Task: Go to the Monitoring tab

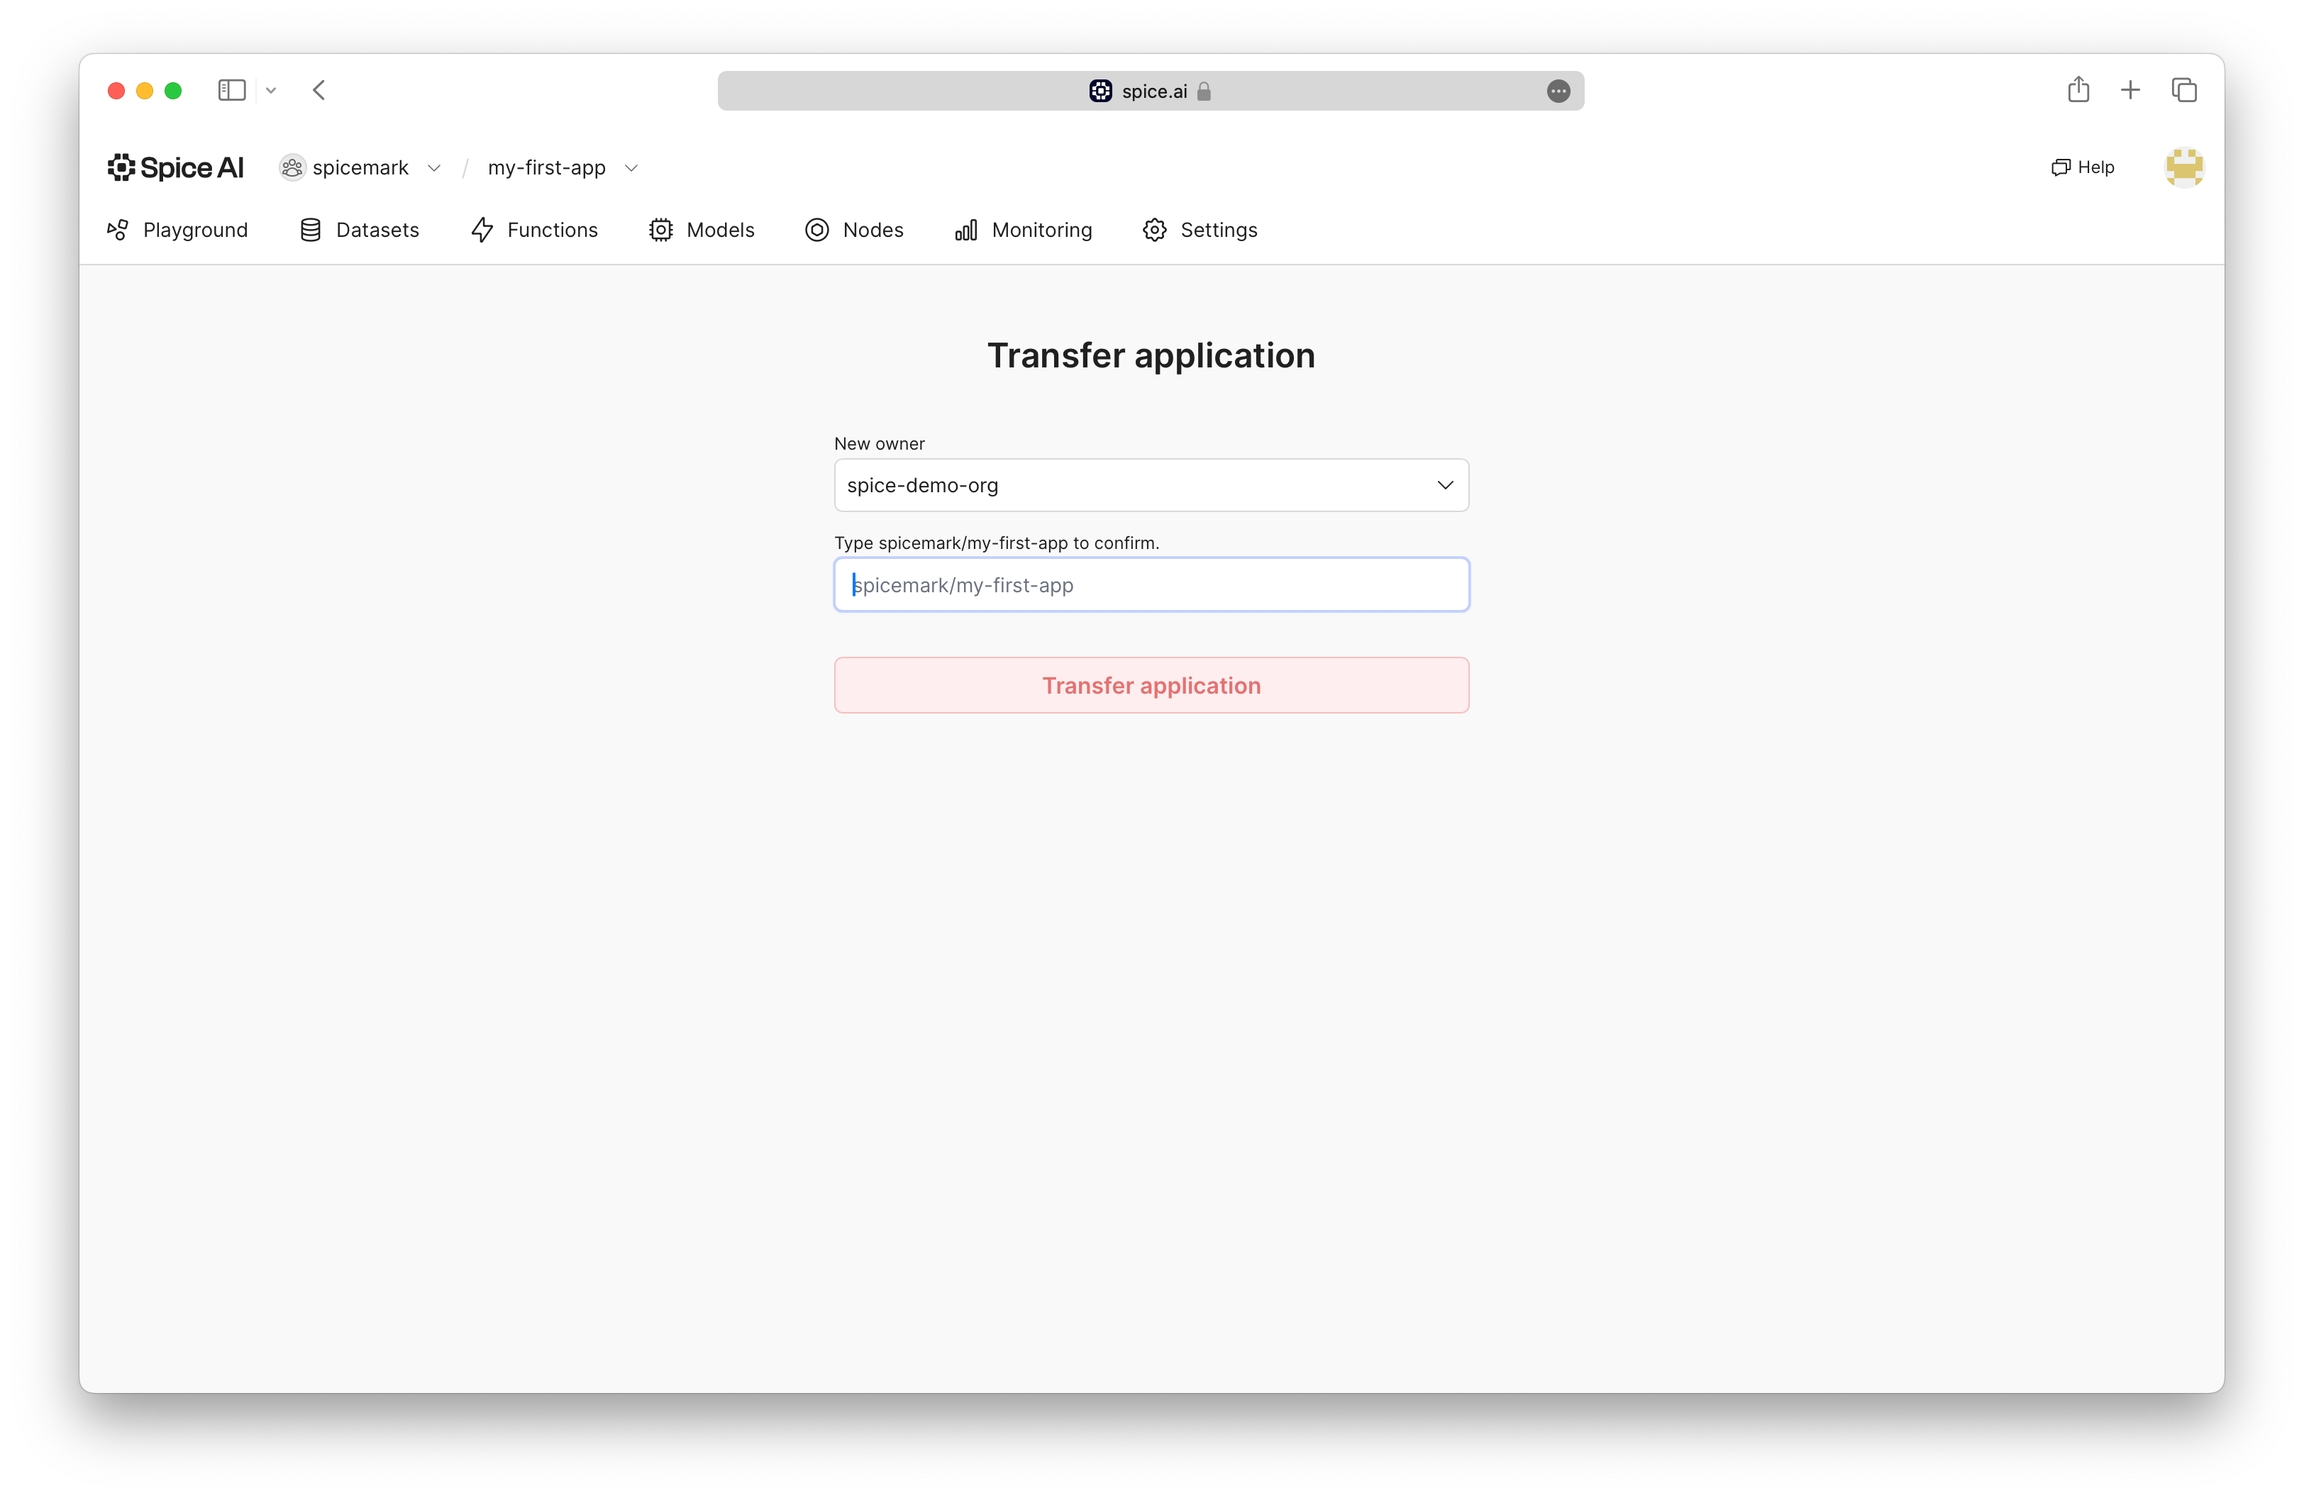Action: pyautogui.click(x=1024, y=230)
